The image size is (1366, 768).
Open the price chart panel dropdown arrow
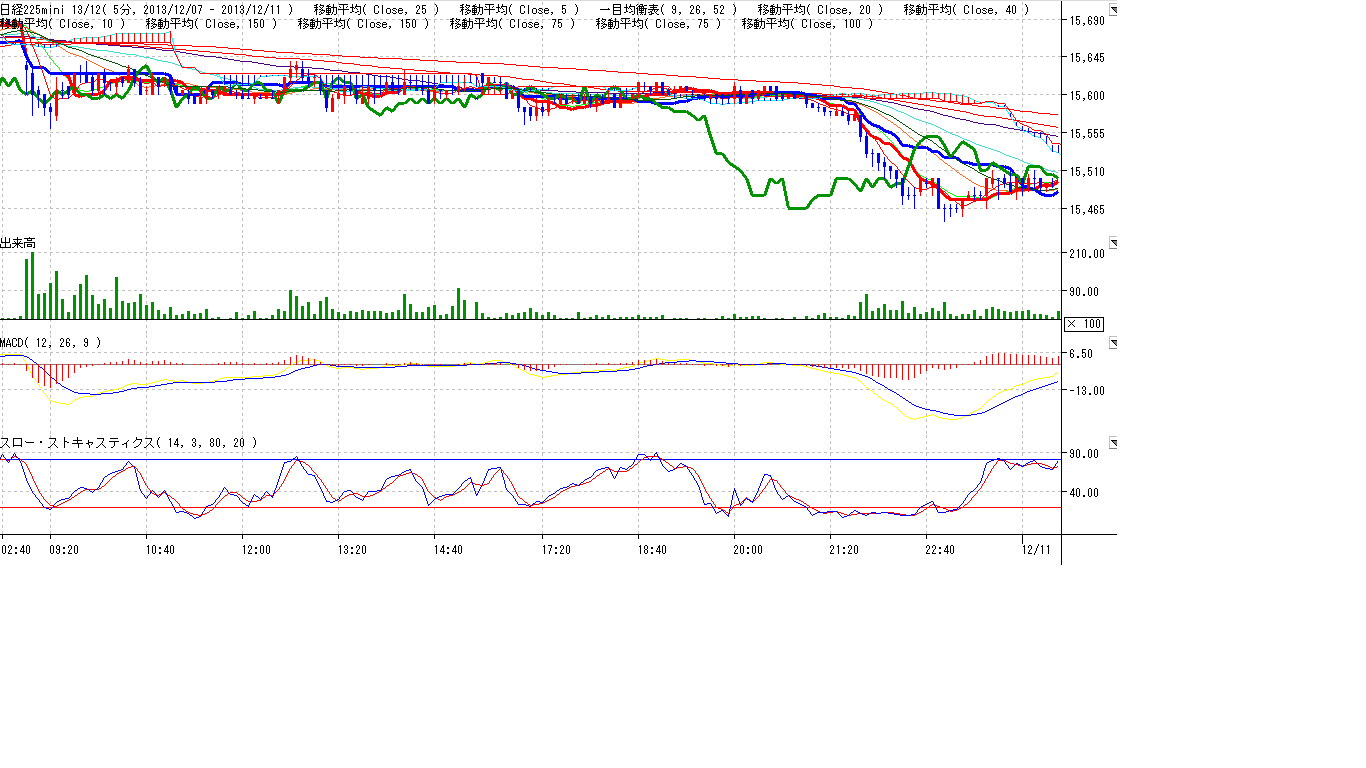pyautogui.click(x=1114, y=10)
